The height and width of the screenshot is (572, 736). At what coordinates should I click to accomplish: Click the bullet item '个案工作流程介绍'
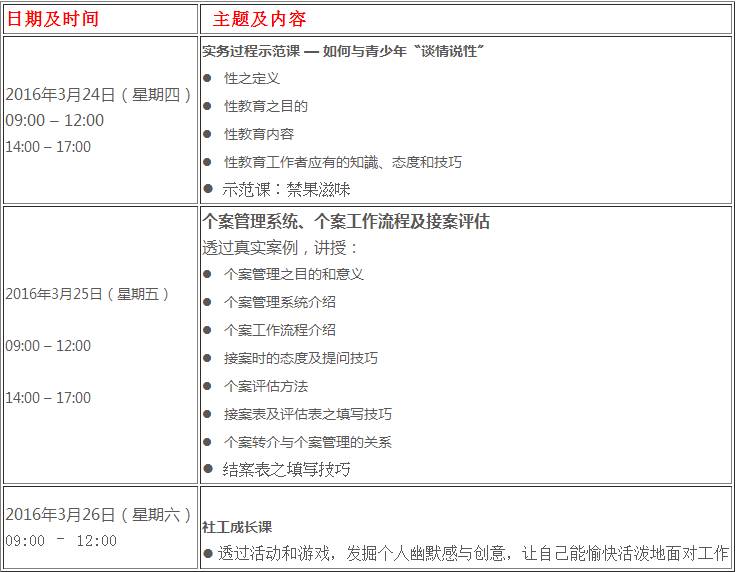click(280, 330)
